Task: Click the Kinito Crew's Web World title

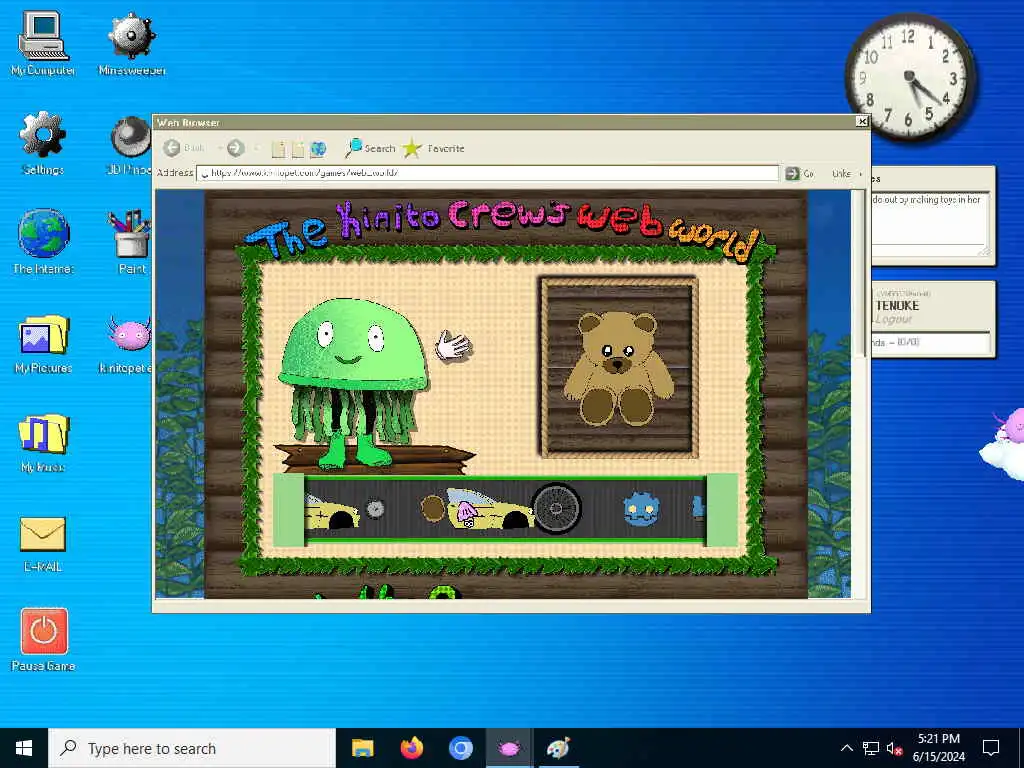Action: click(x=504, y=229)
